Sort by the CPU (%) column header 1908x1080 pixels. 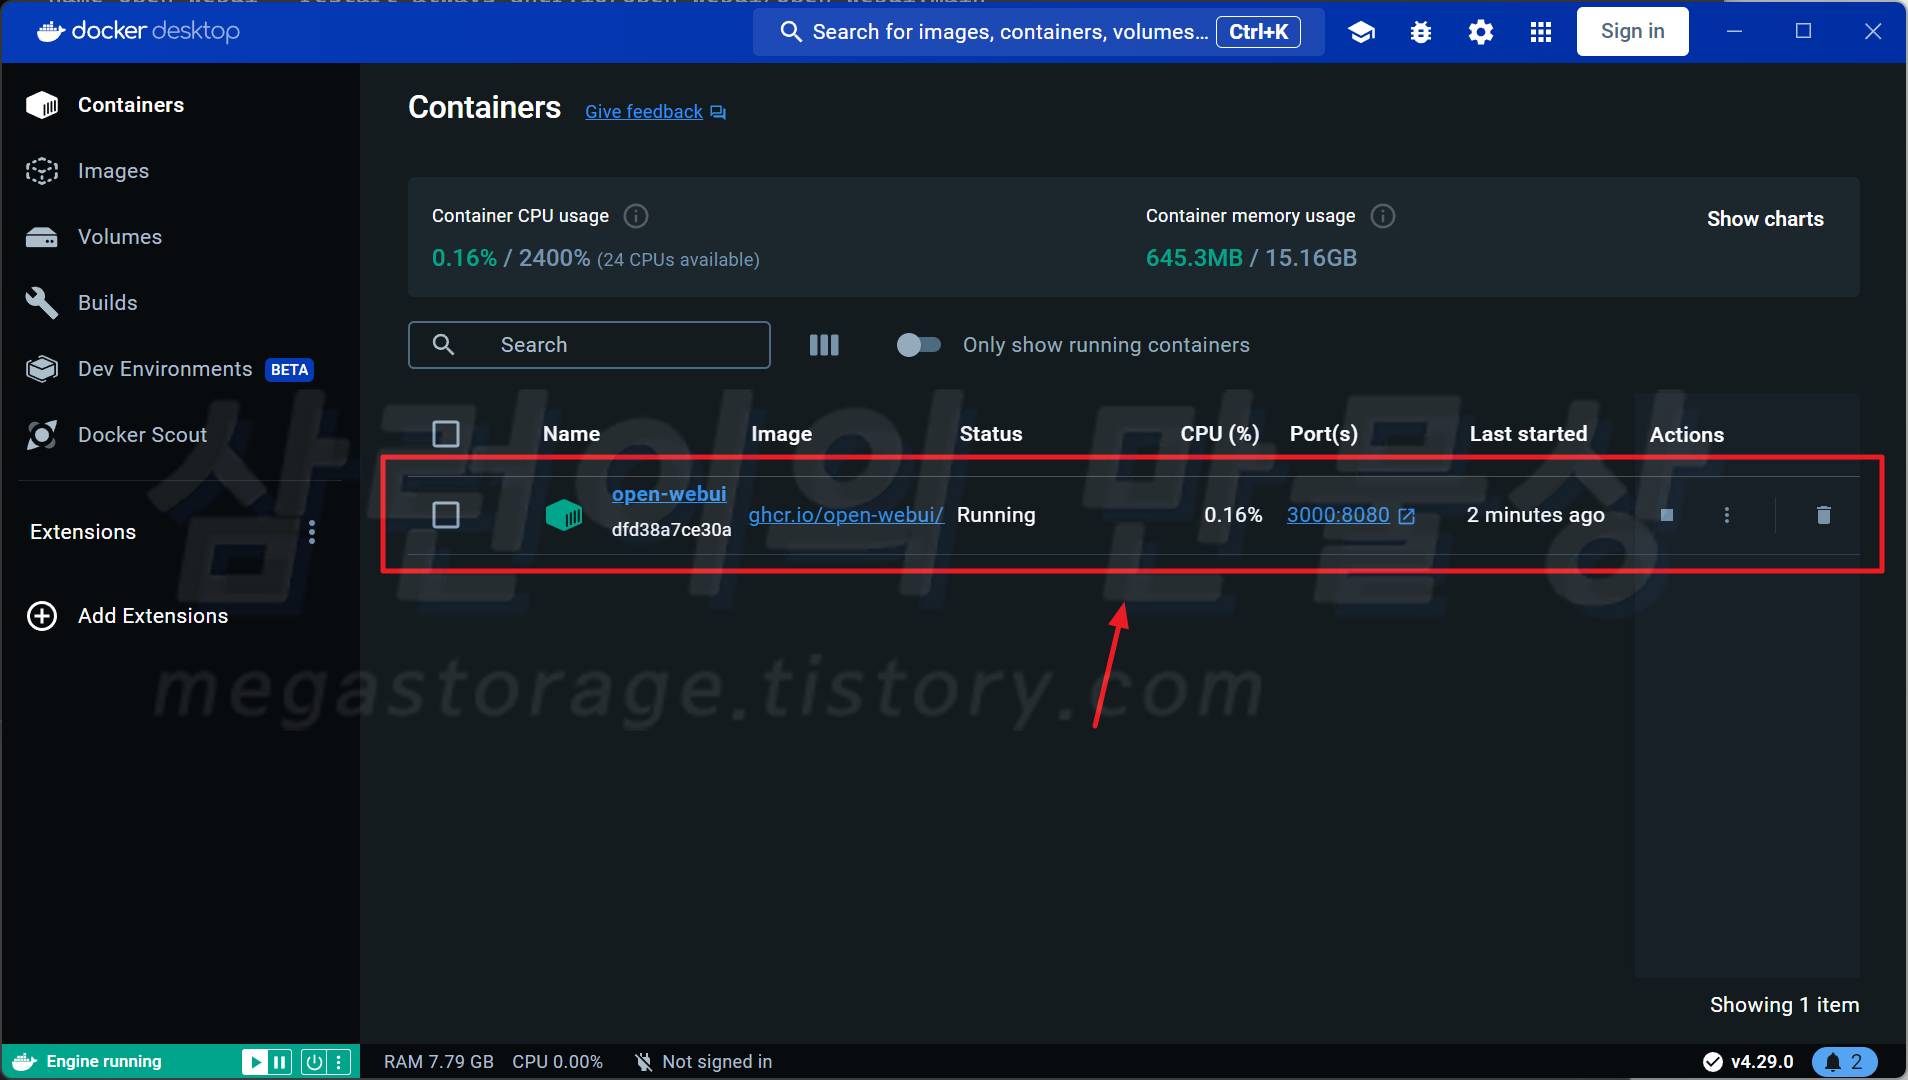[x=1219, y=434]
